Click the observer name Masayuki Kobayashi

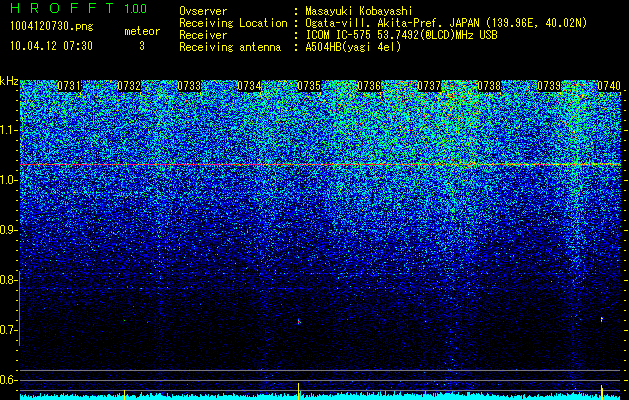[x=359, y=11]
